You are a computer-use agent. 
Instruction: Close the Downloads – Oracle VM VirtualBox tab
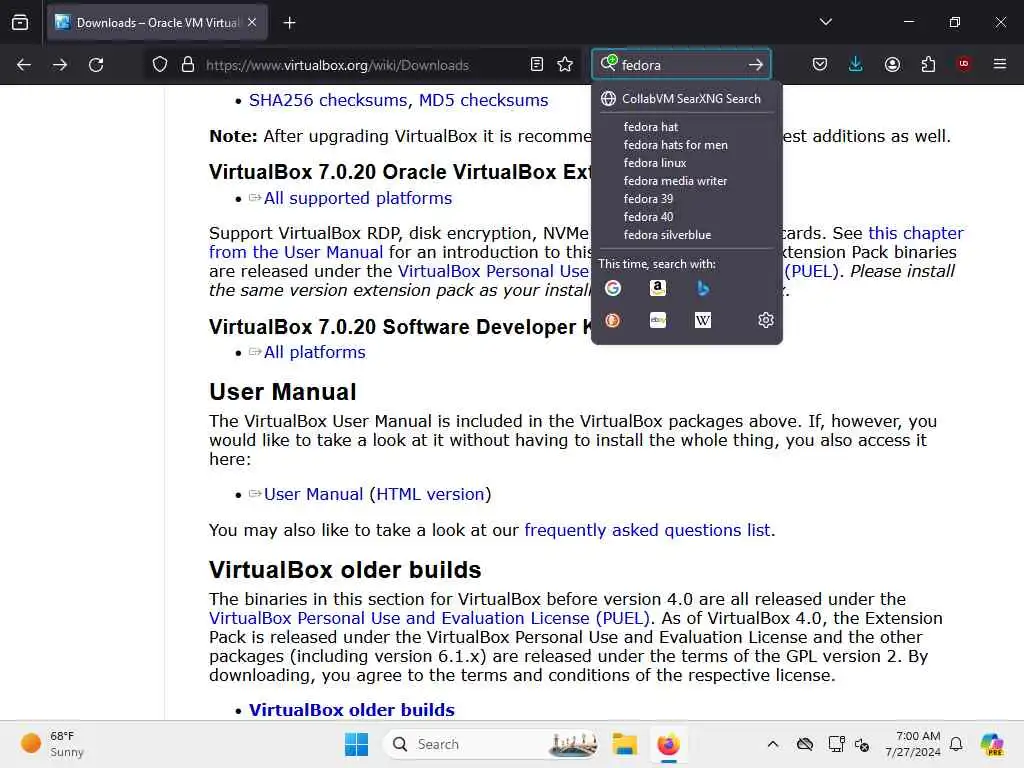(252, 22)
